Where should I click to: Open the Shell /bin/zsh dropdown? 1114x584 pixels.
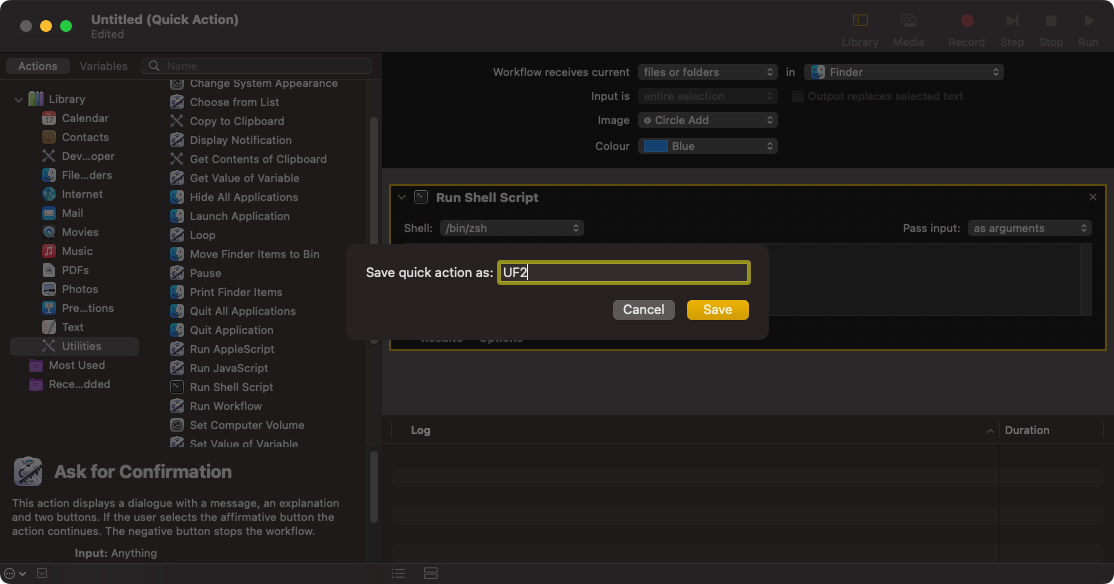(x=511, y=228)
